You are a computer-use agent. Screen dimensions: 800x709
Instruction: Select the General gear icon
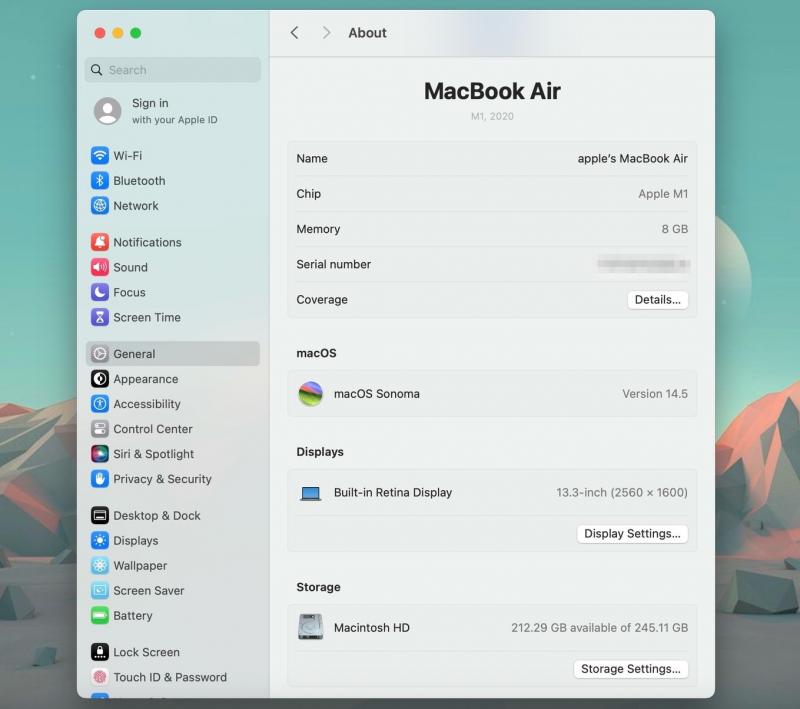click(x=100, y=354)
